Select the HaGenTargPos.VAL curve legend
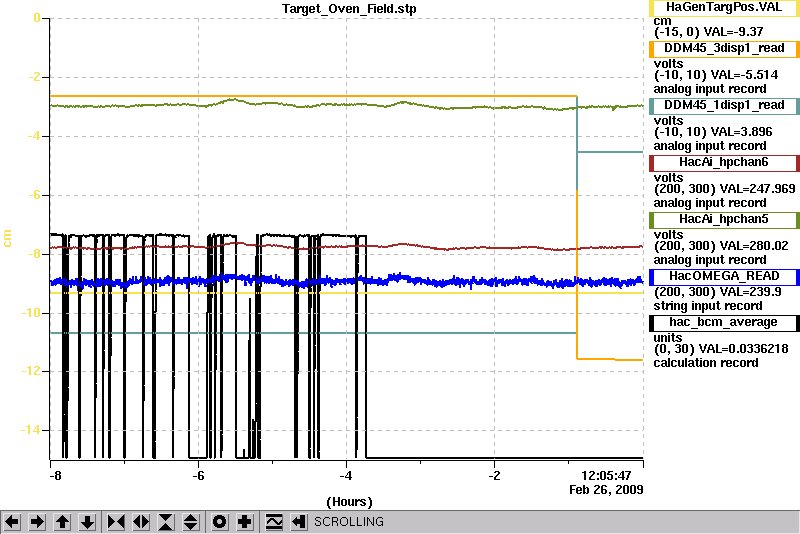 coord(724,8)
